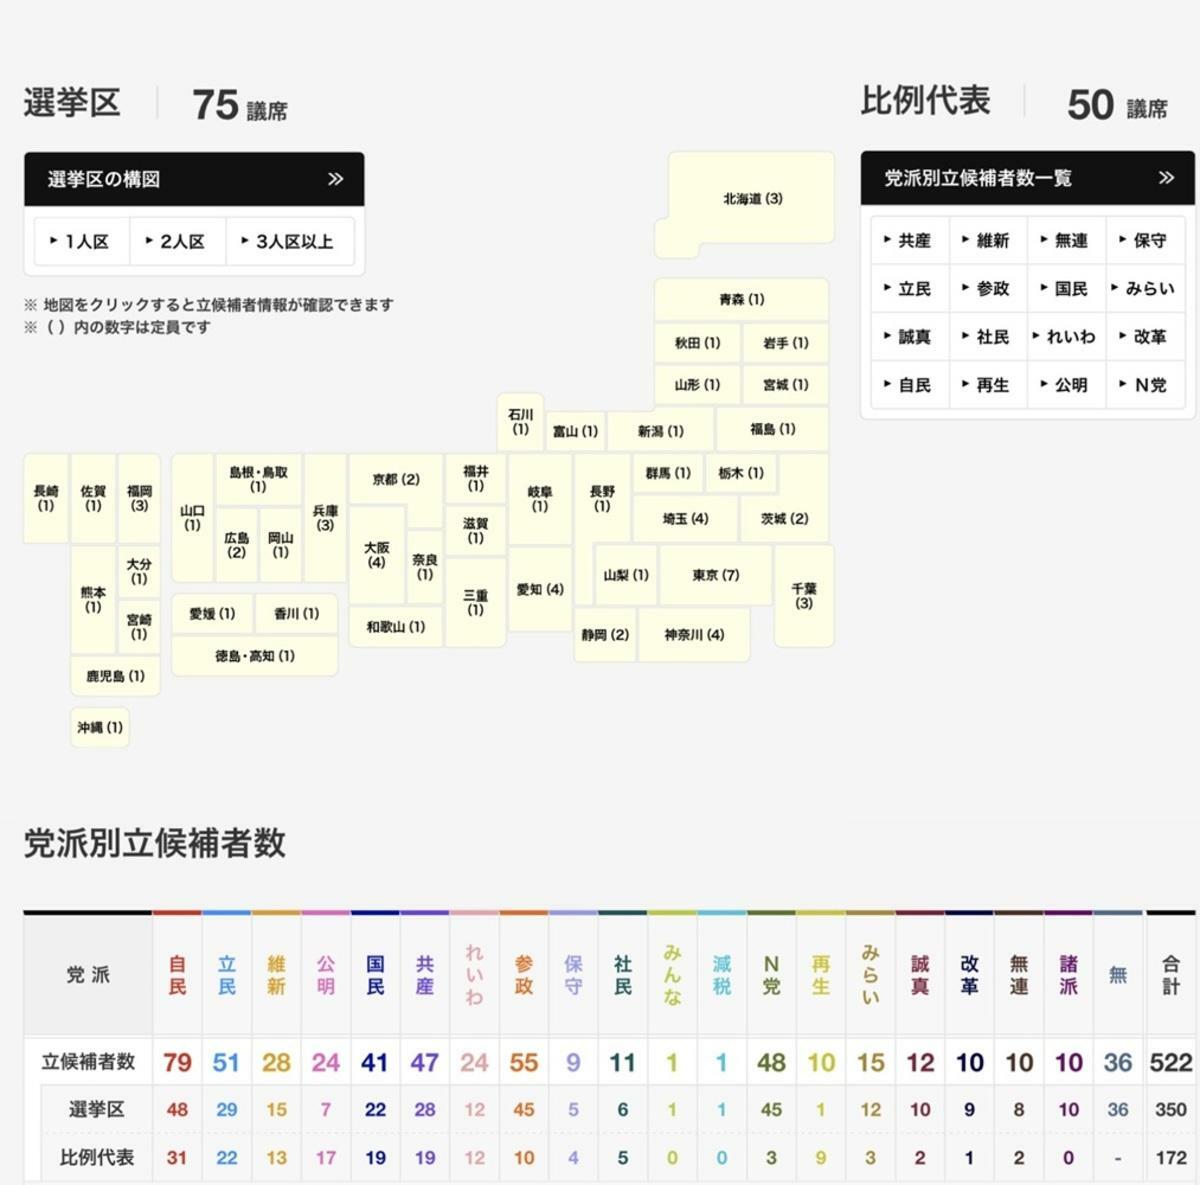
Task: Open the 国民 party candidate list
Action: coord(1066,288)
